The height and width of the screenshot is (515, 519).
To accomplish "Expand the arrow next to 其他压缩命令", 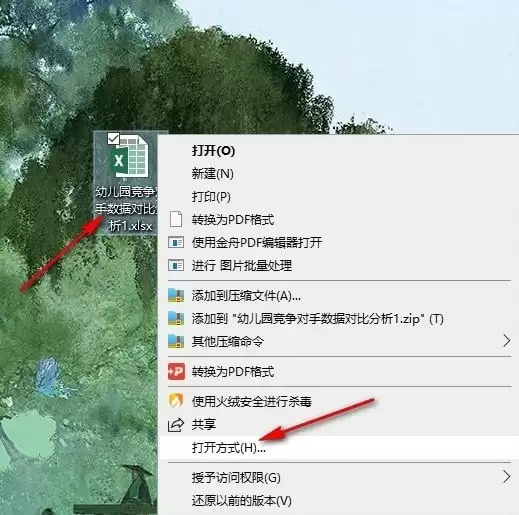I will point(507,341).
